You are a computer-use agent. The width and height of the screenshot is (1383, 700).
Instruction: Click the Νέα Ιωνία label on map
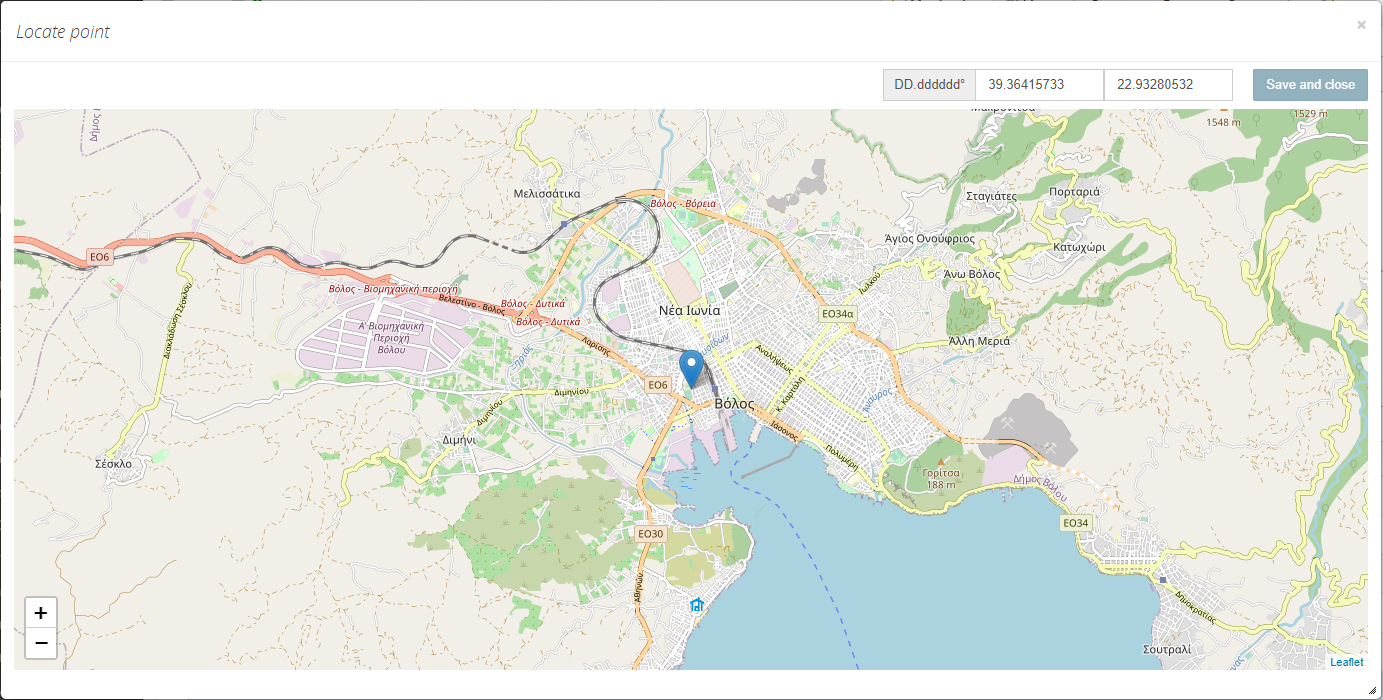689,311
